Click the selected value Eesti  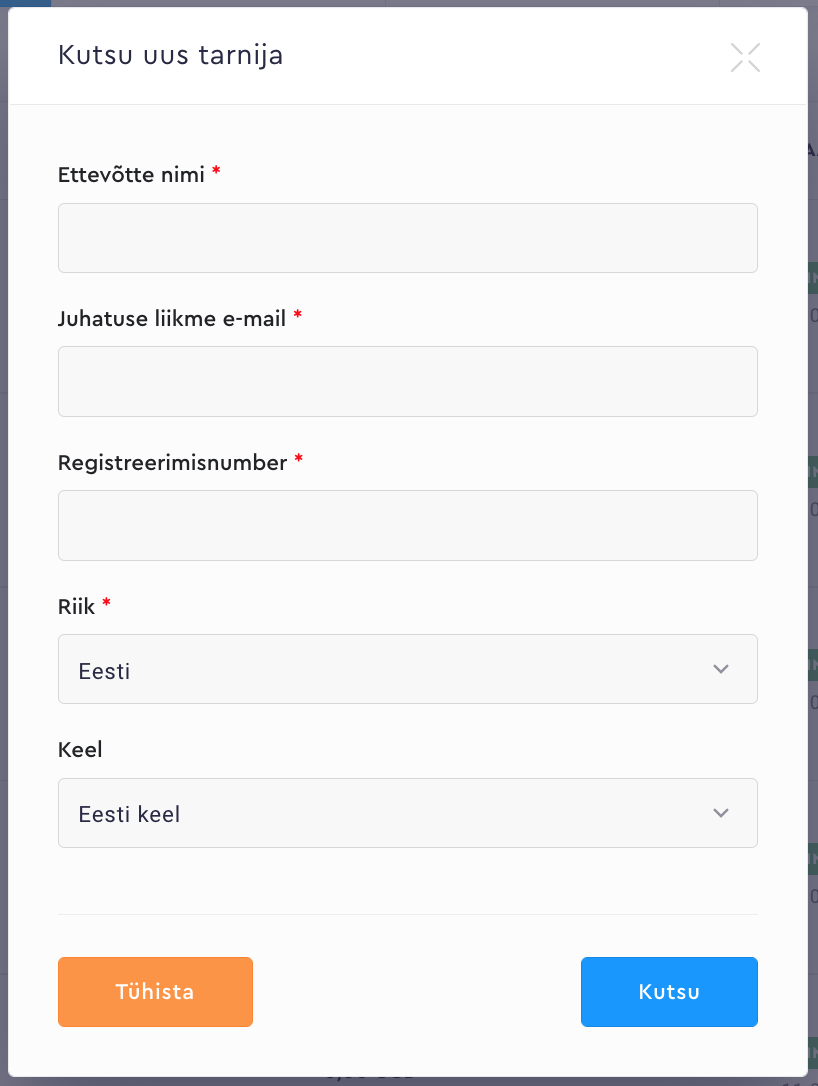104,671
